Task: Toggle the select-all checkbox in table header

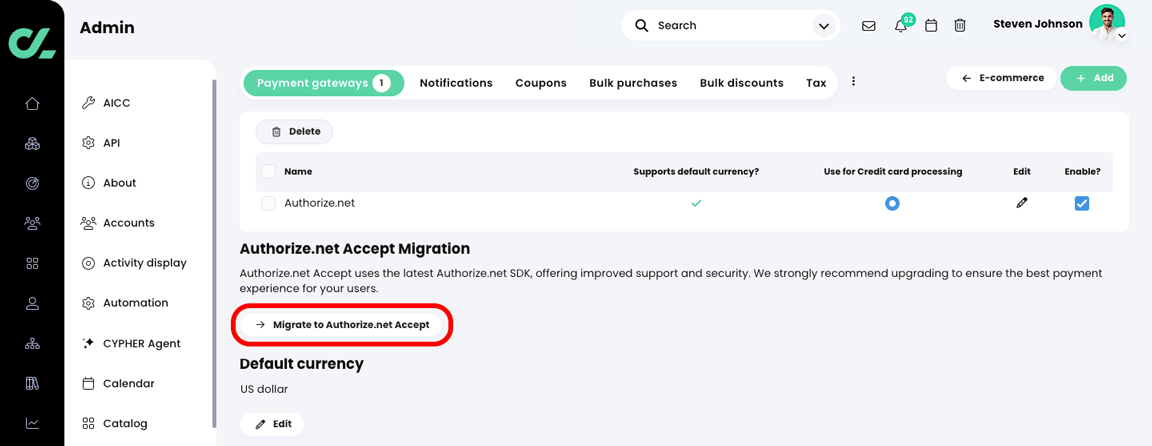Action: coord(268,171)
